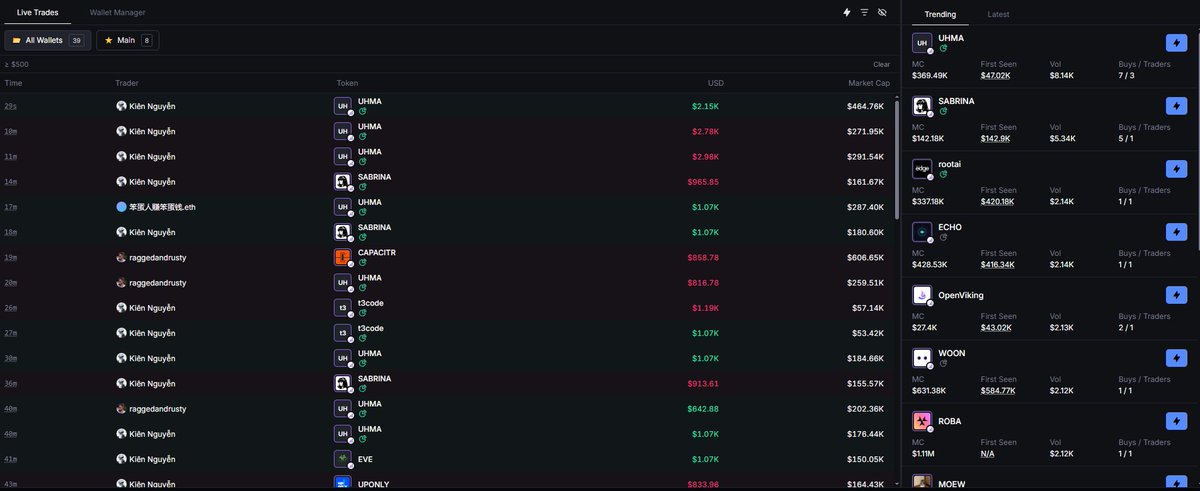Click the 笨蛋人赚笨蛋钱.eth trader avatar
Screen dimensions: 1200x491
tap(121, 207)
